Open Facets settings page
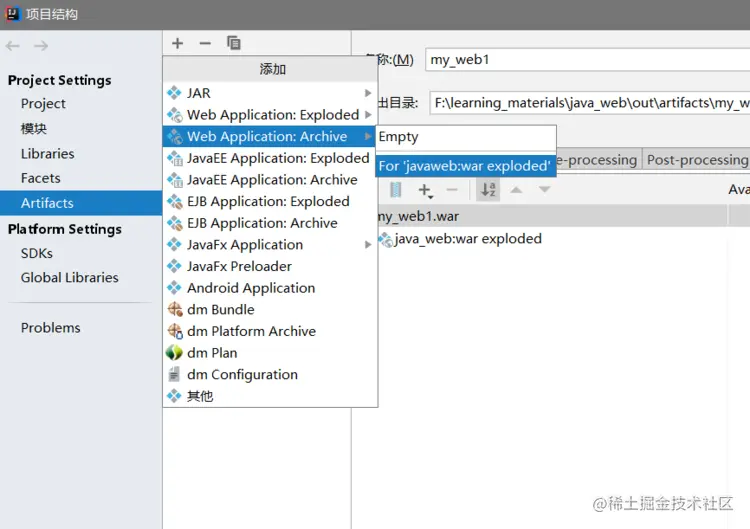Viewport: 750px width, 529px height. pos(41,178)
